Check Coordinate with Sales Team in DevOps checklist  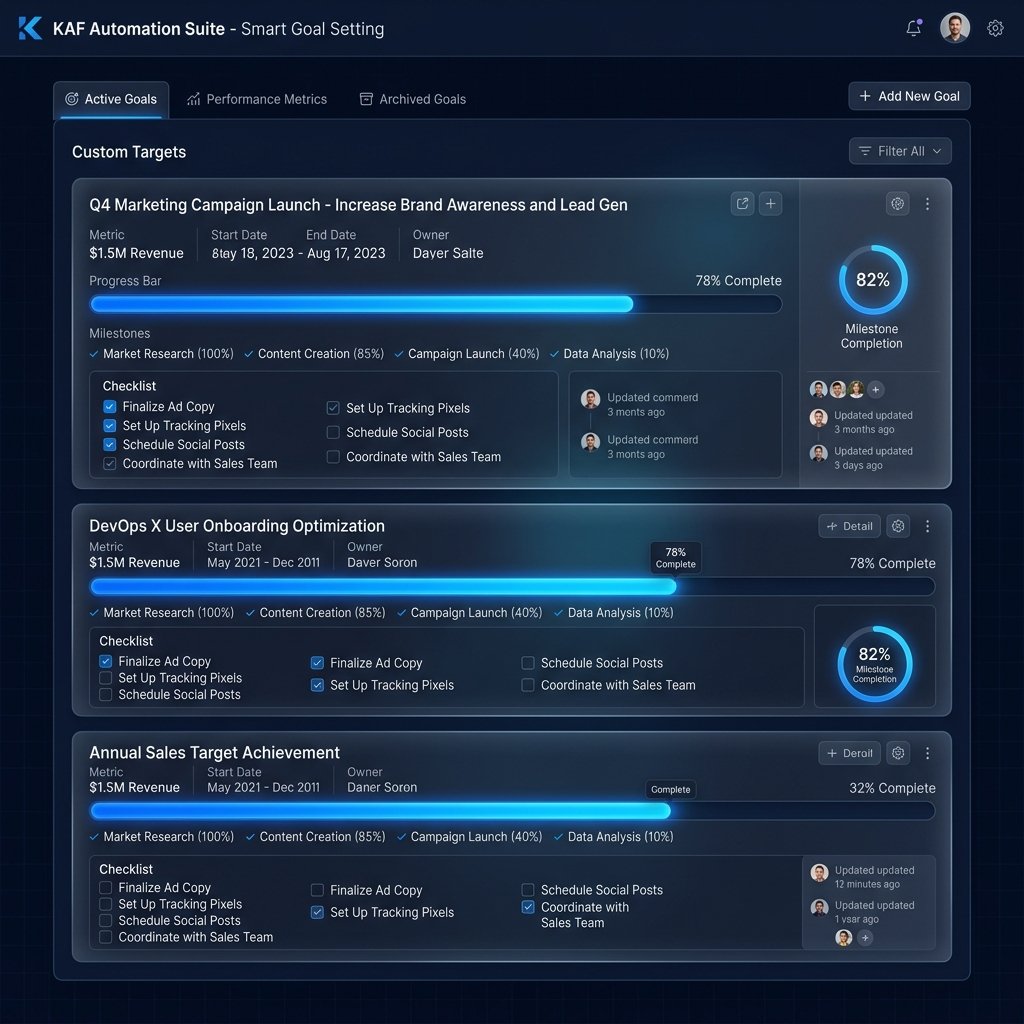coord(528,685)
